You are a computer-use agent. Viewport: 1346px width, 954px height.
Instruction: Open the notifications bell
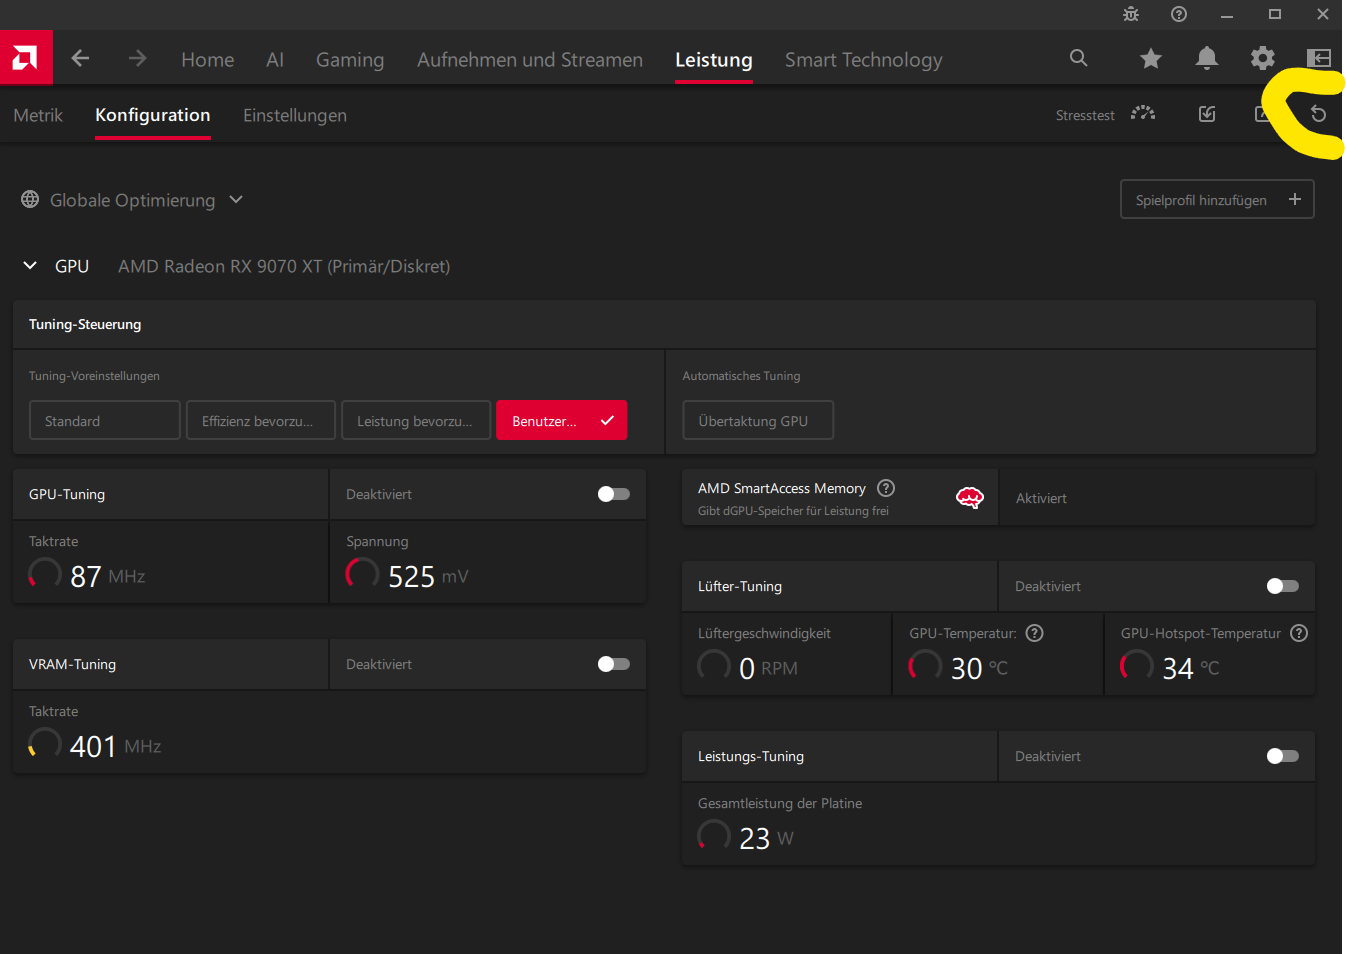coord(1207,59)
